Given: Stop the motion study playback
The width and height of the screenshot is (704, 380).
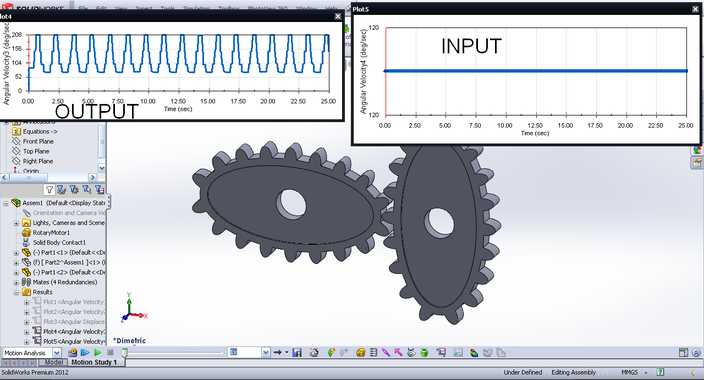Looking at the screenshot, I should tap(110, 353).
